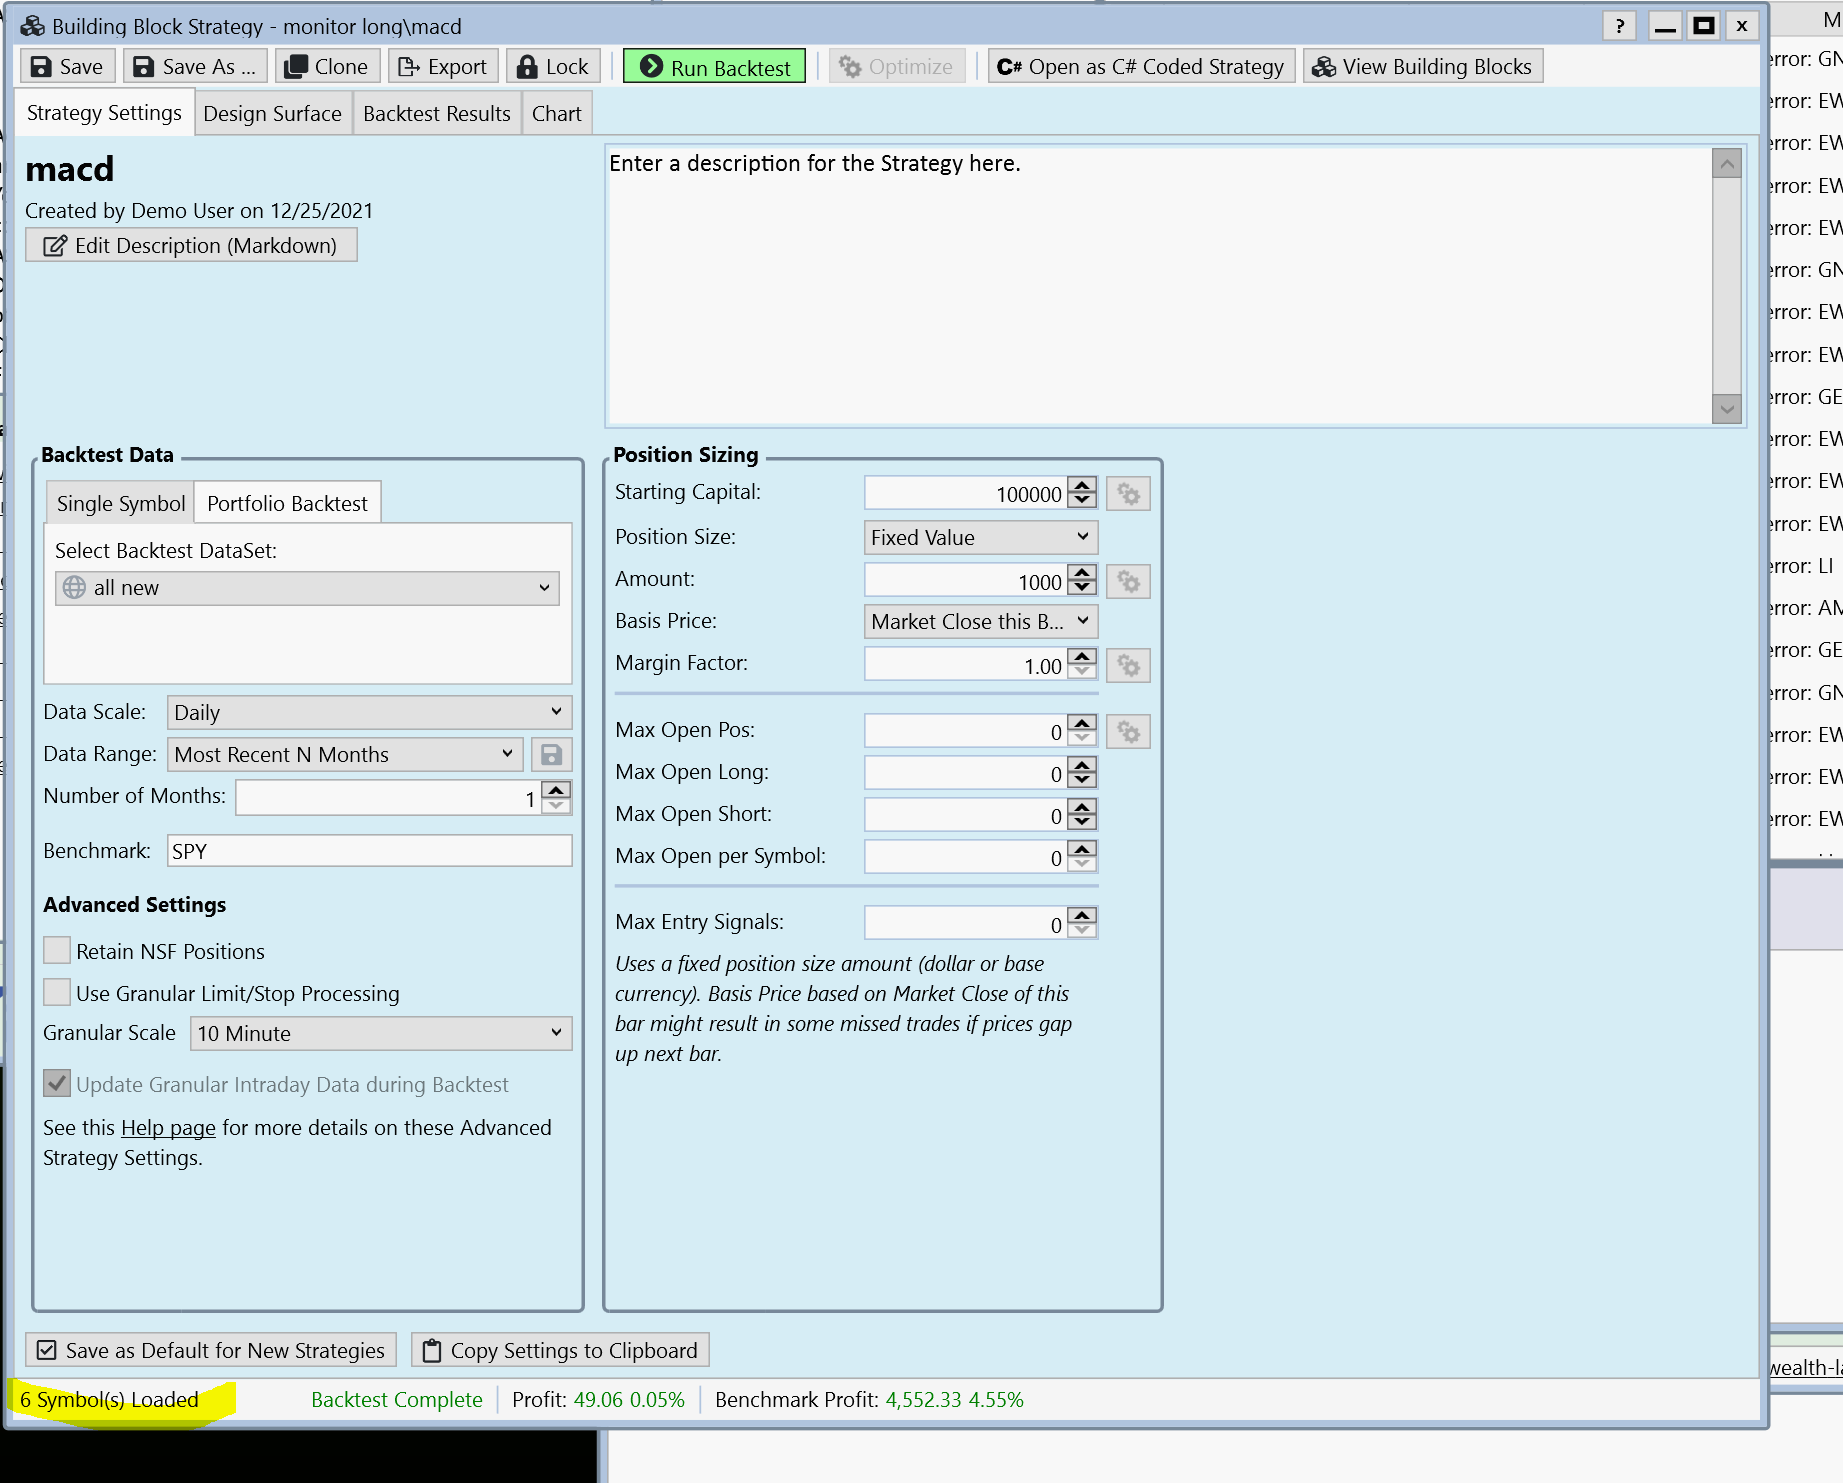Select the Single Symbol tab
1843x1483 pixels.
[x=121, y=504]
